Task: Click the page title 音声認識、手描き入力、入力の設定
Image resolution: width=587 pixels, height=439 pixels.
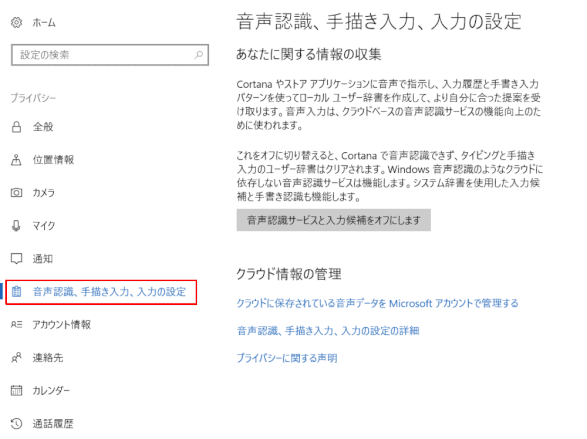Action: (x=379, y=21)
